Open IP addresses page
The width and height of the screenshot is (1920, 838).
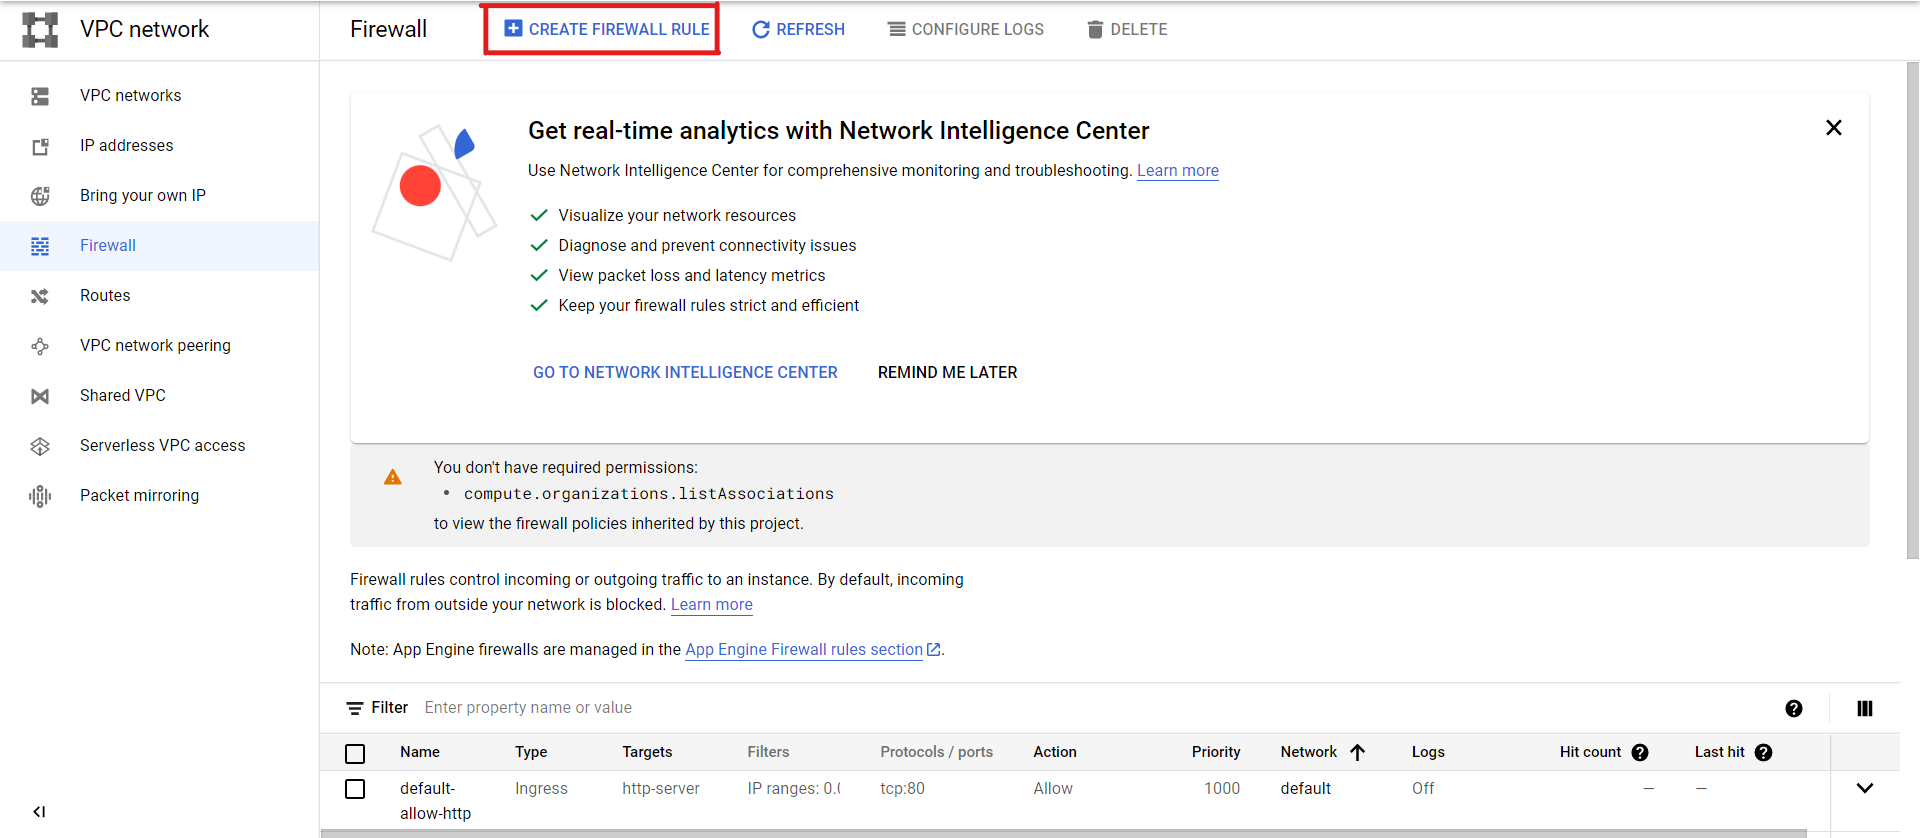click(x=126, y=145)
